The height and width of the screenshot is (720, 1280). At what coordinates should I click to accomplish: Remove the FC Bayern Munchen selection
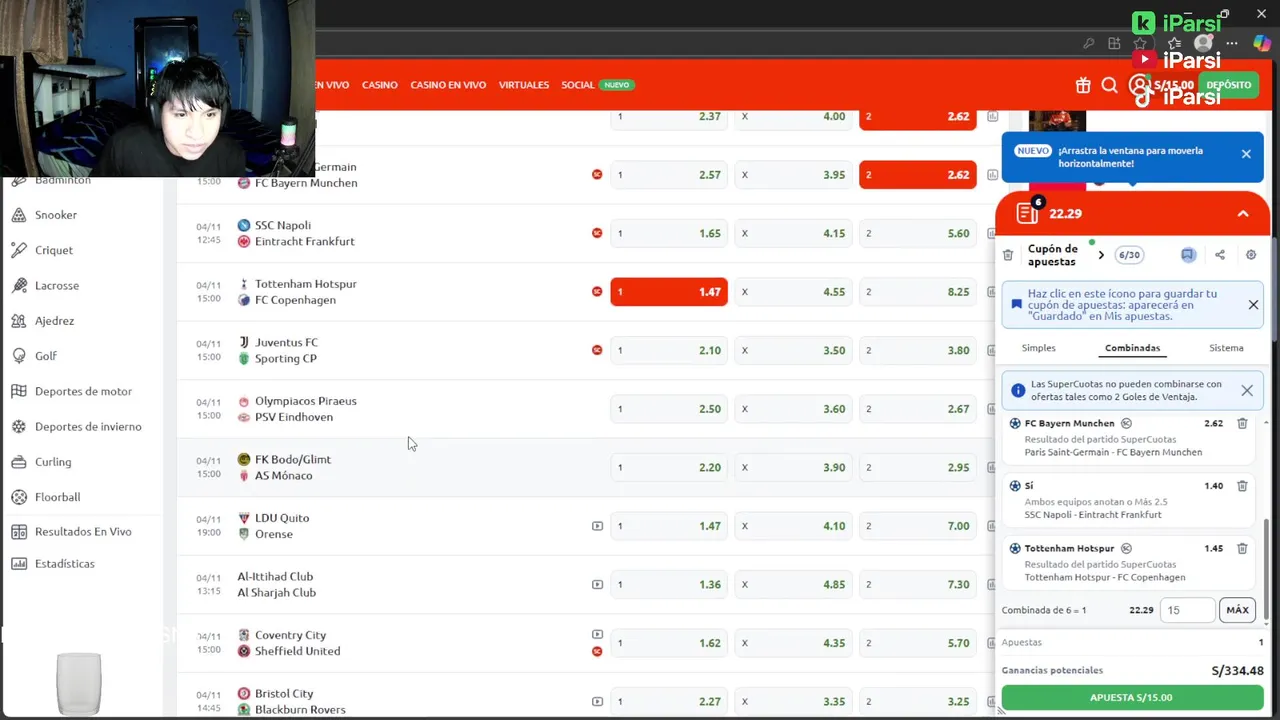[1242, 423]
